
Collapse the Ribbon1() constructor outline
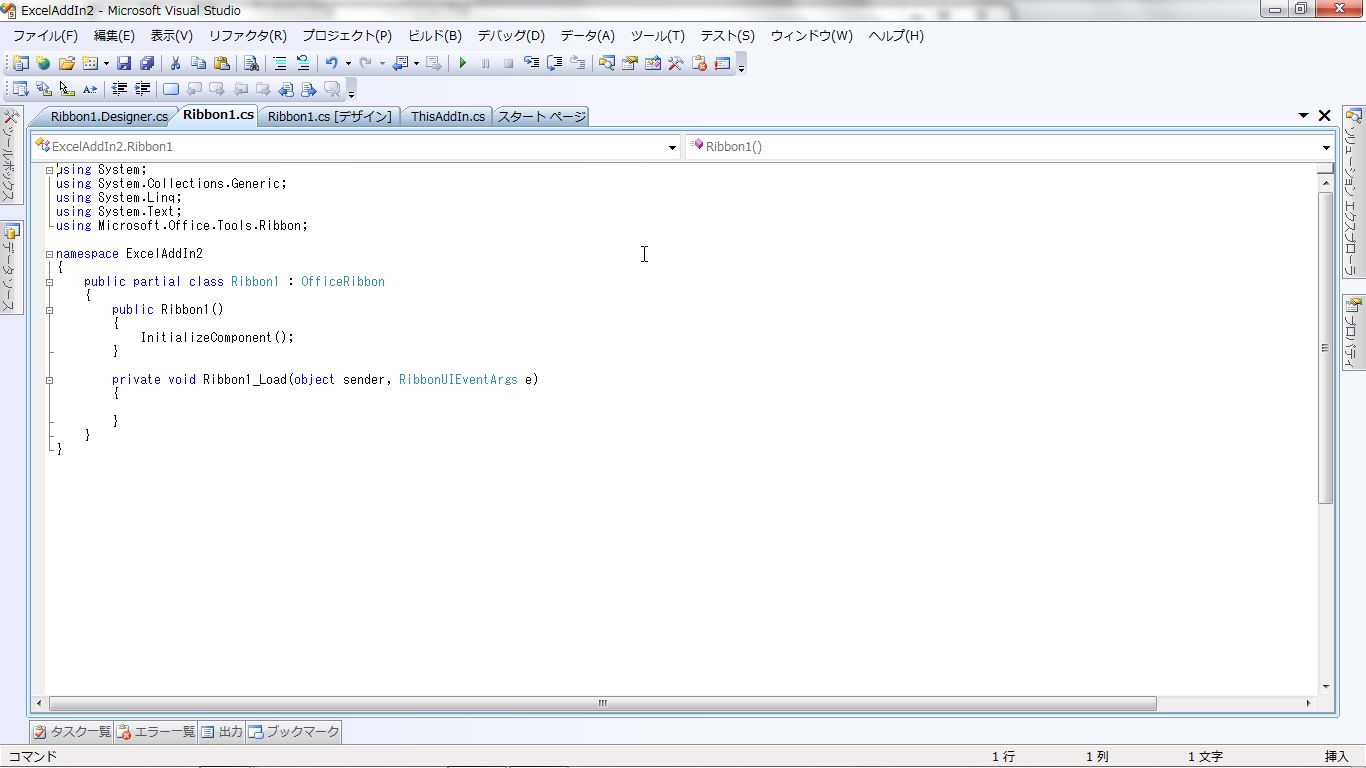pos(49,310)
